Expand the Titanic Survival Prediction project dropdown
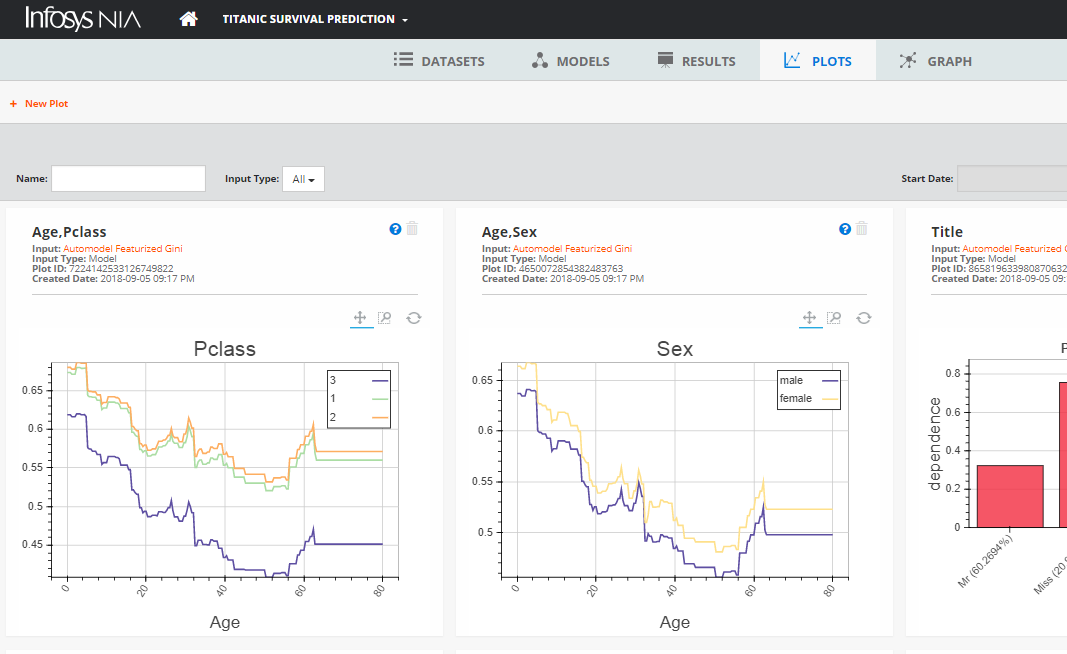This screenshot has width=1067, height=654. pos(315,20)
